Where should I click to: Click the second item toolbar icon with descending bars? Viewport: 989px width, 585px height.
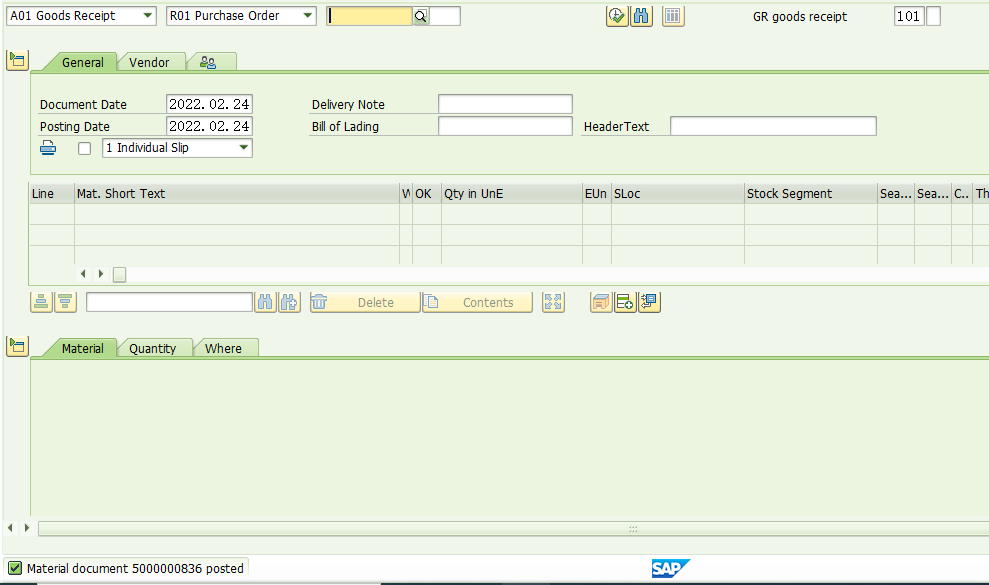pyautogui.click(x=65, y=302)
